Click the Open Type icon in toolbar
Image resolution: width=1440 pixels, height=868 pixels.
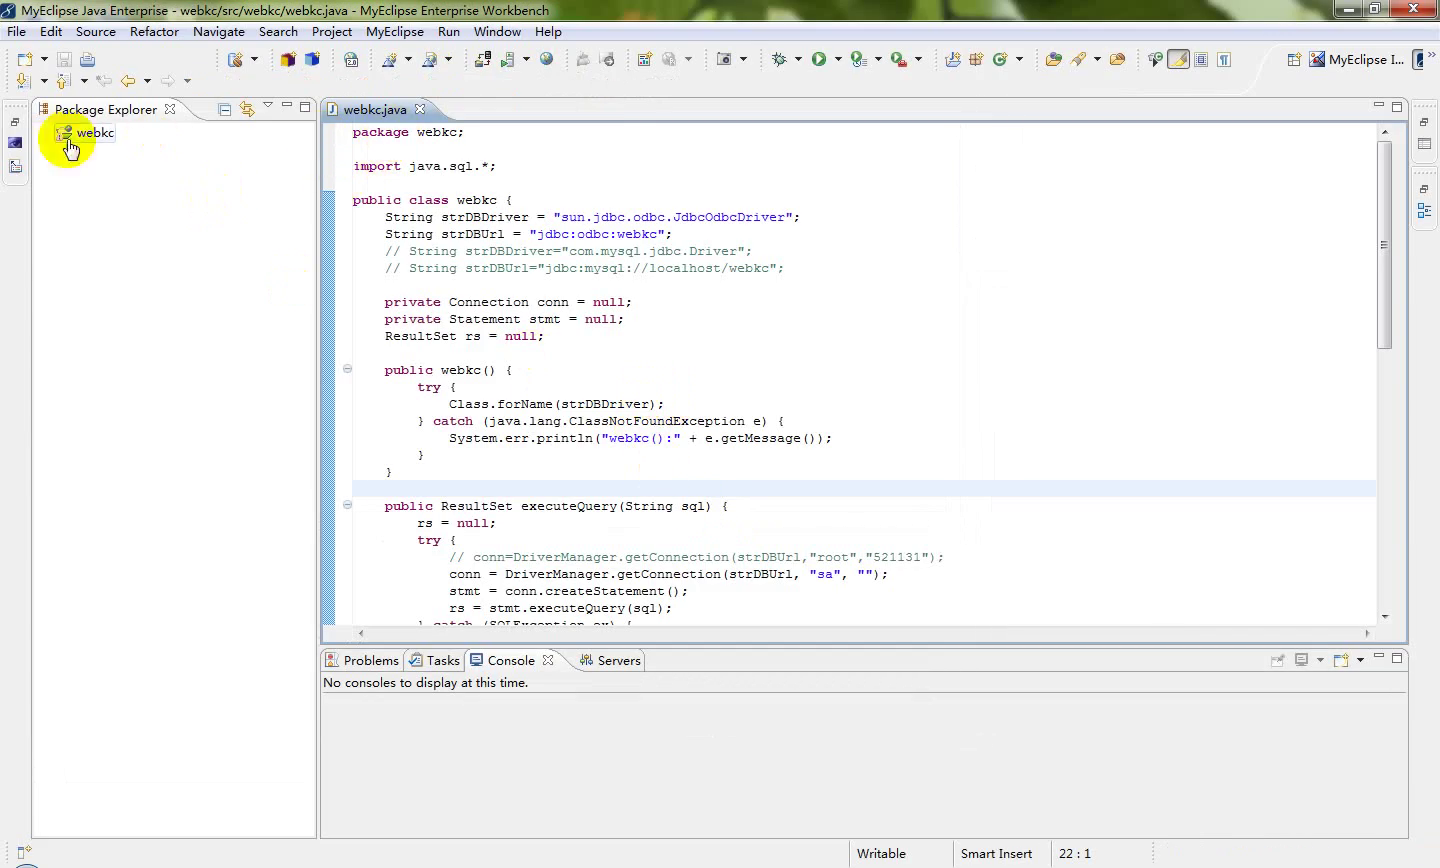[x=1053, y=60]
